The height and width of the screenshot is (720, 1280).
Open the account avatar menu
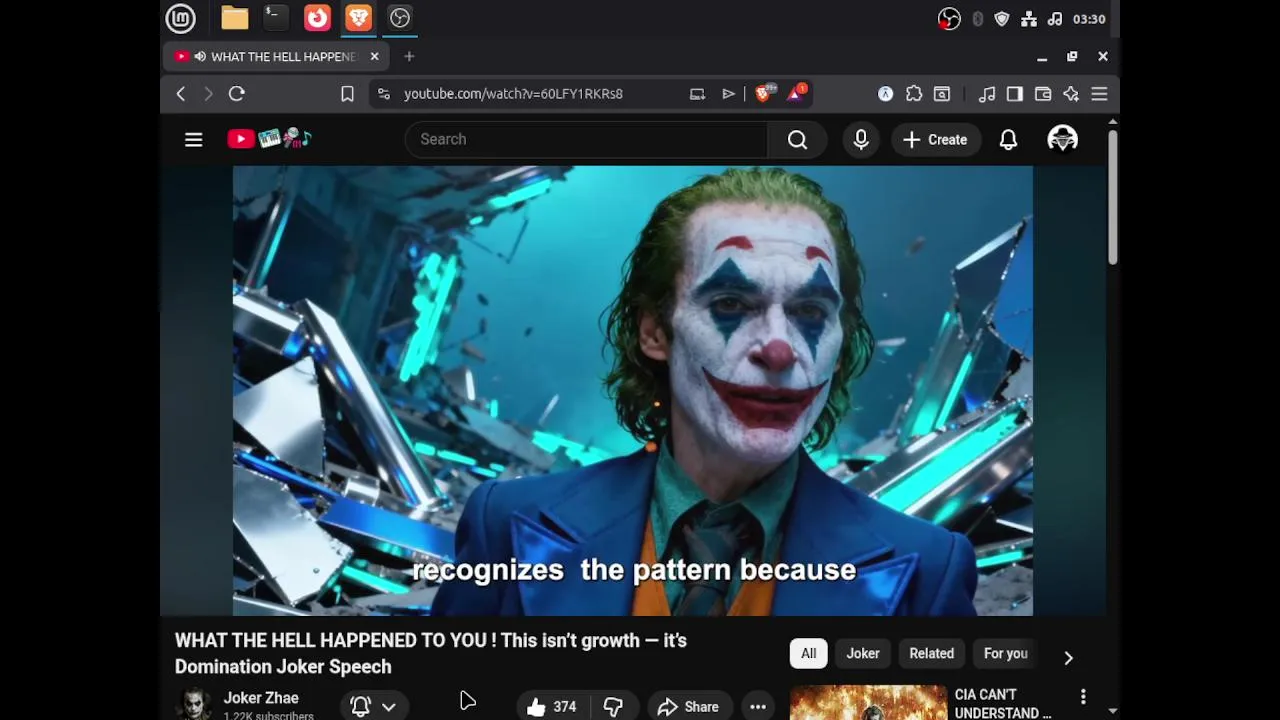[1062, 140]
